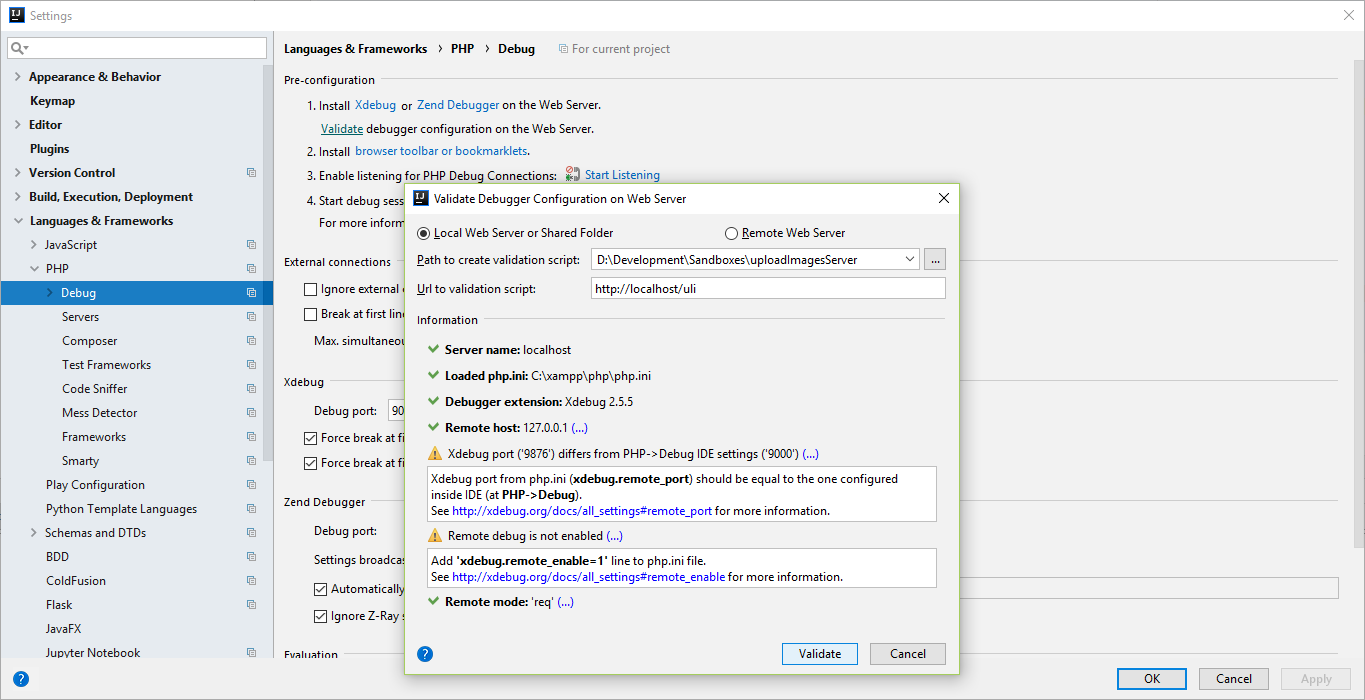Screen dimensions: 1365x700
Task: Select Local Web Server or Shared Folder
Action: tap(424, 233)
